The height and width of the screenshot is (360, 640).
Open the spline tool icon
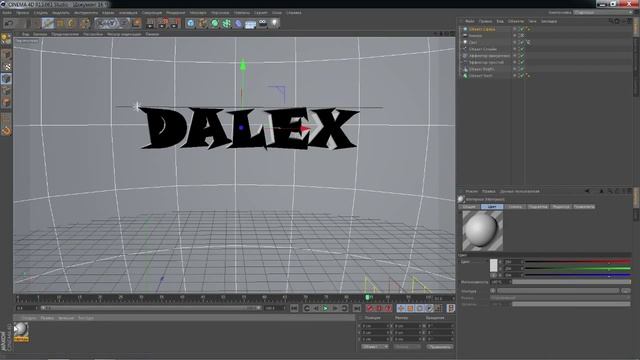(203, 23)
